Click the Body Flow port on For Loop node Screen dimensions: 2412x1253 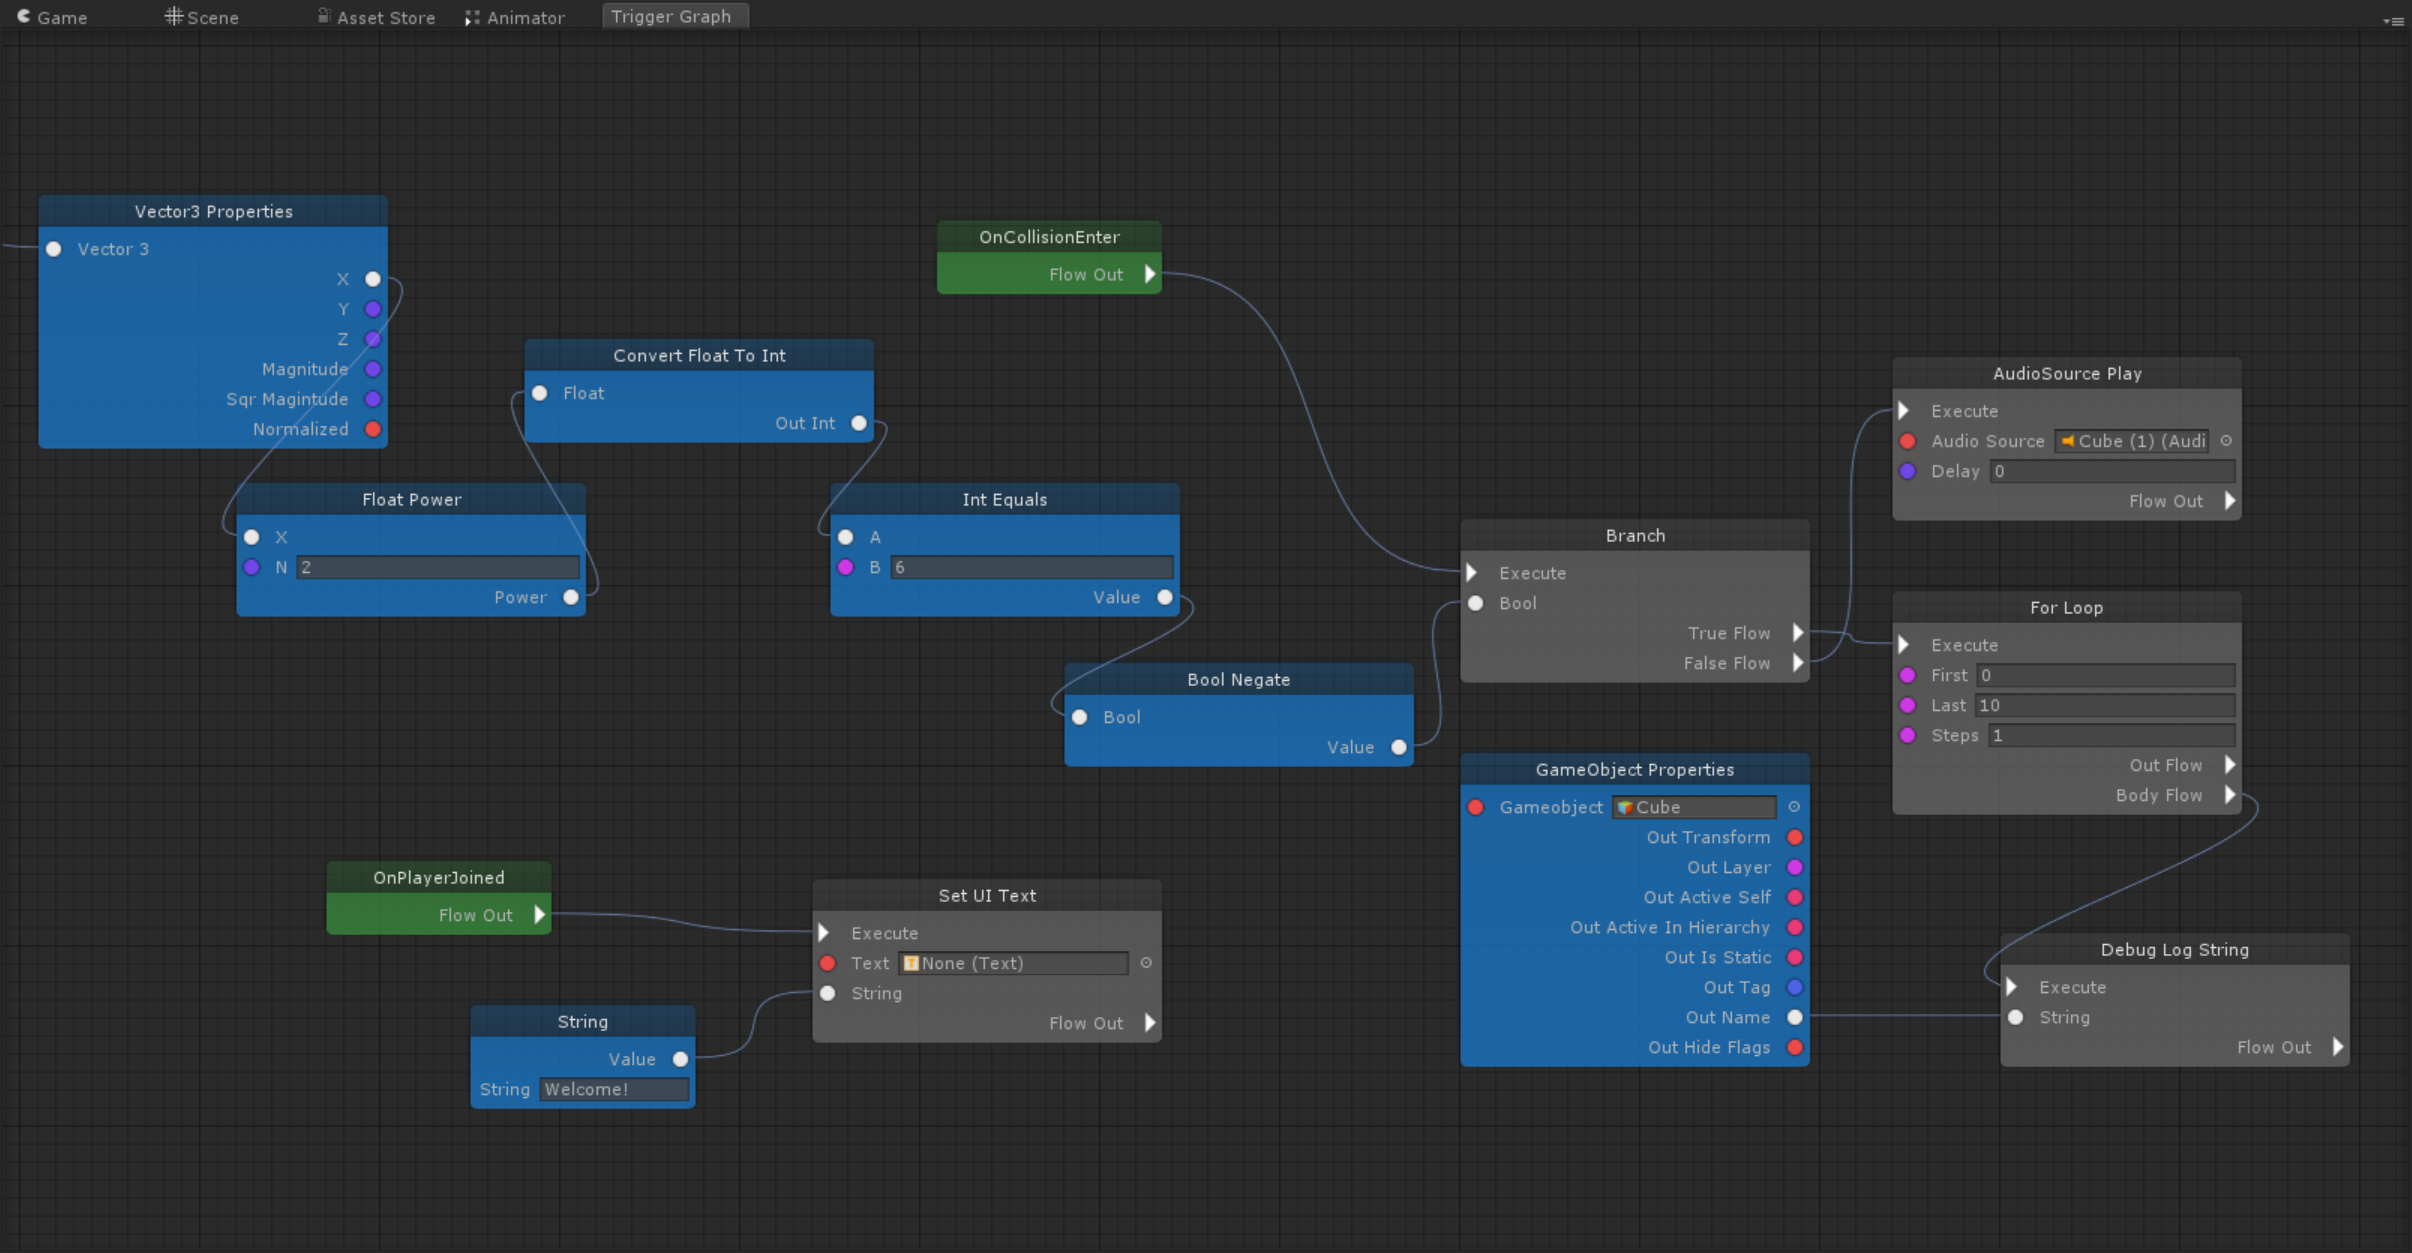coord(2229,795)
